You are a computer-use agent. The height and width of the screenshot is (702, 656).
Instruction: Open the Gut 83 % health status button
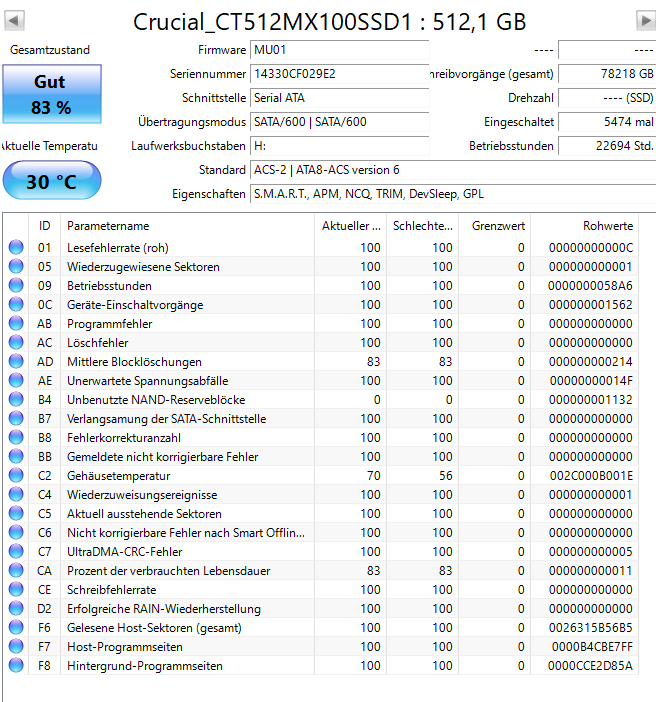click(x=52, y=94)
